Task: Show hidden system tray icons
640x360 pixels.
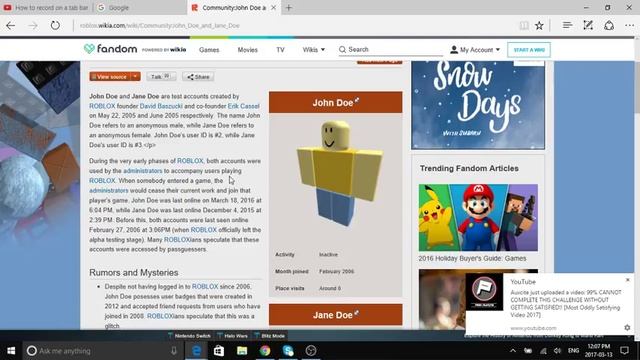Action: pos(513,351)
